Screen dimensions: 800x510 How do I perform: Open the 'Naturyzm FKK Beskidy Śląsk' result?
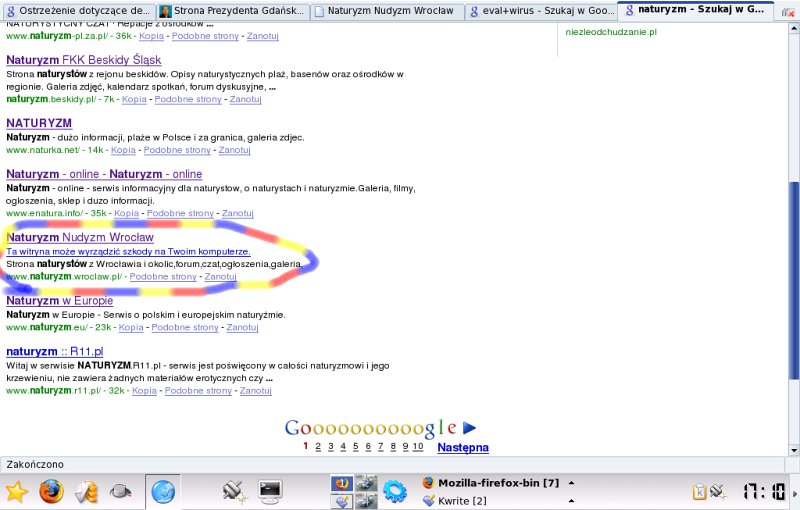pyautogui.click(x=84, y=60)
